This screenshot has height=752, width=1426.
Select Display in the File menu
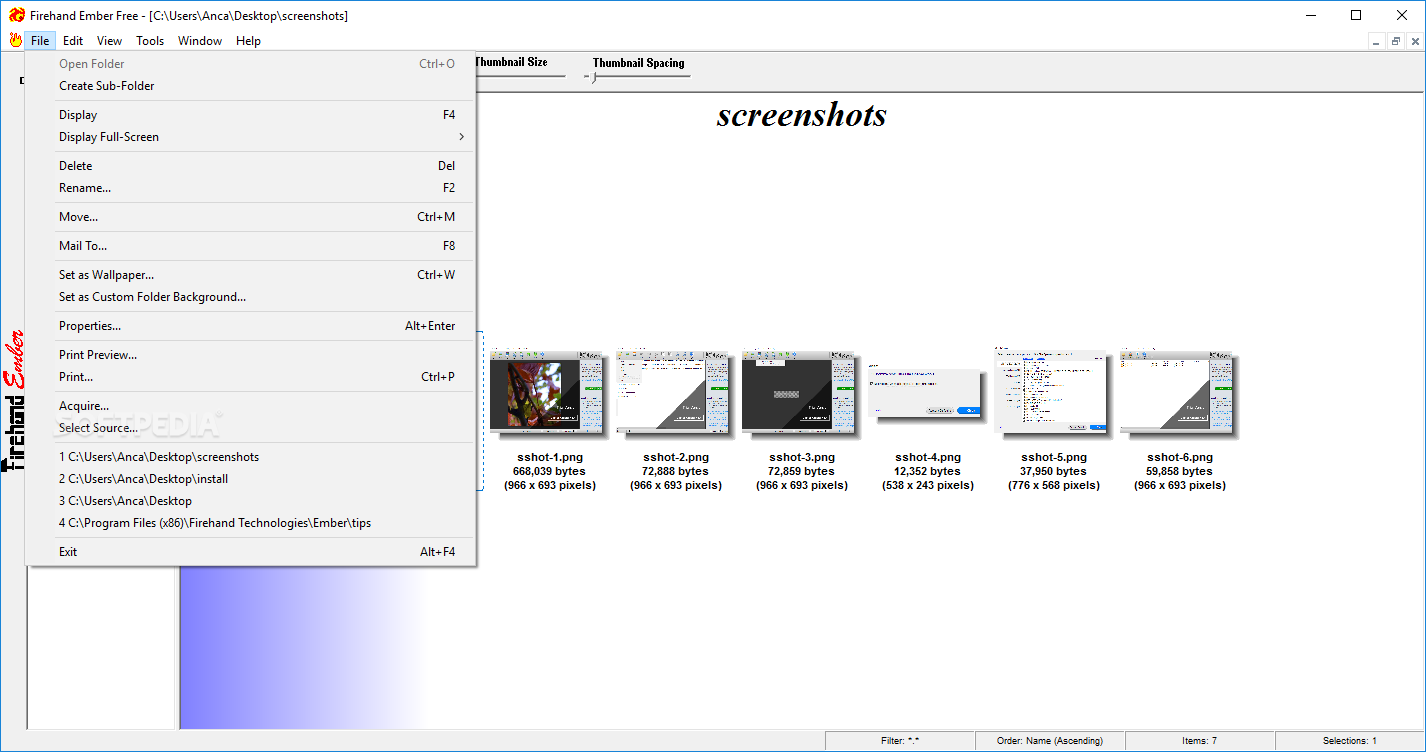250,115
